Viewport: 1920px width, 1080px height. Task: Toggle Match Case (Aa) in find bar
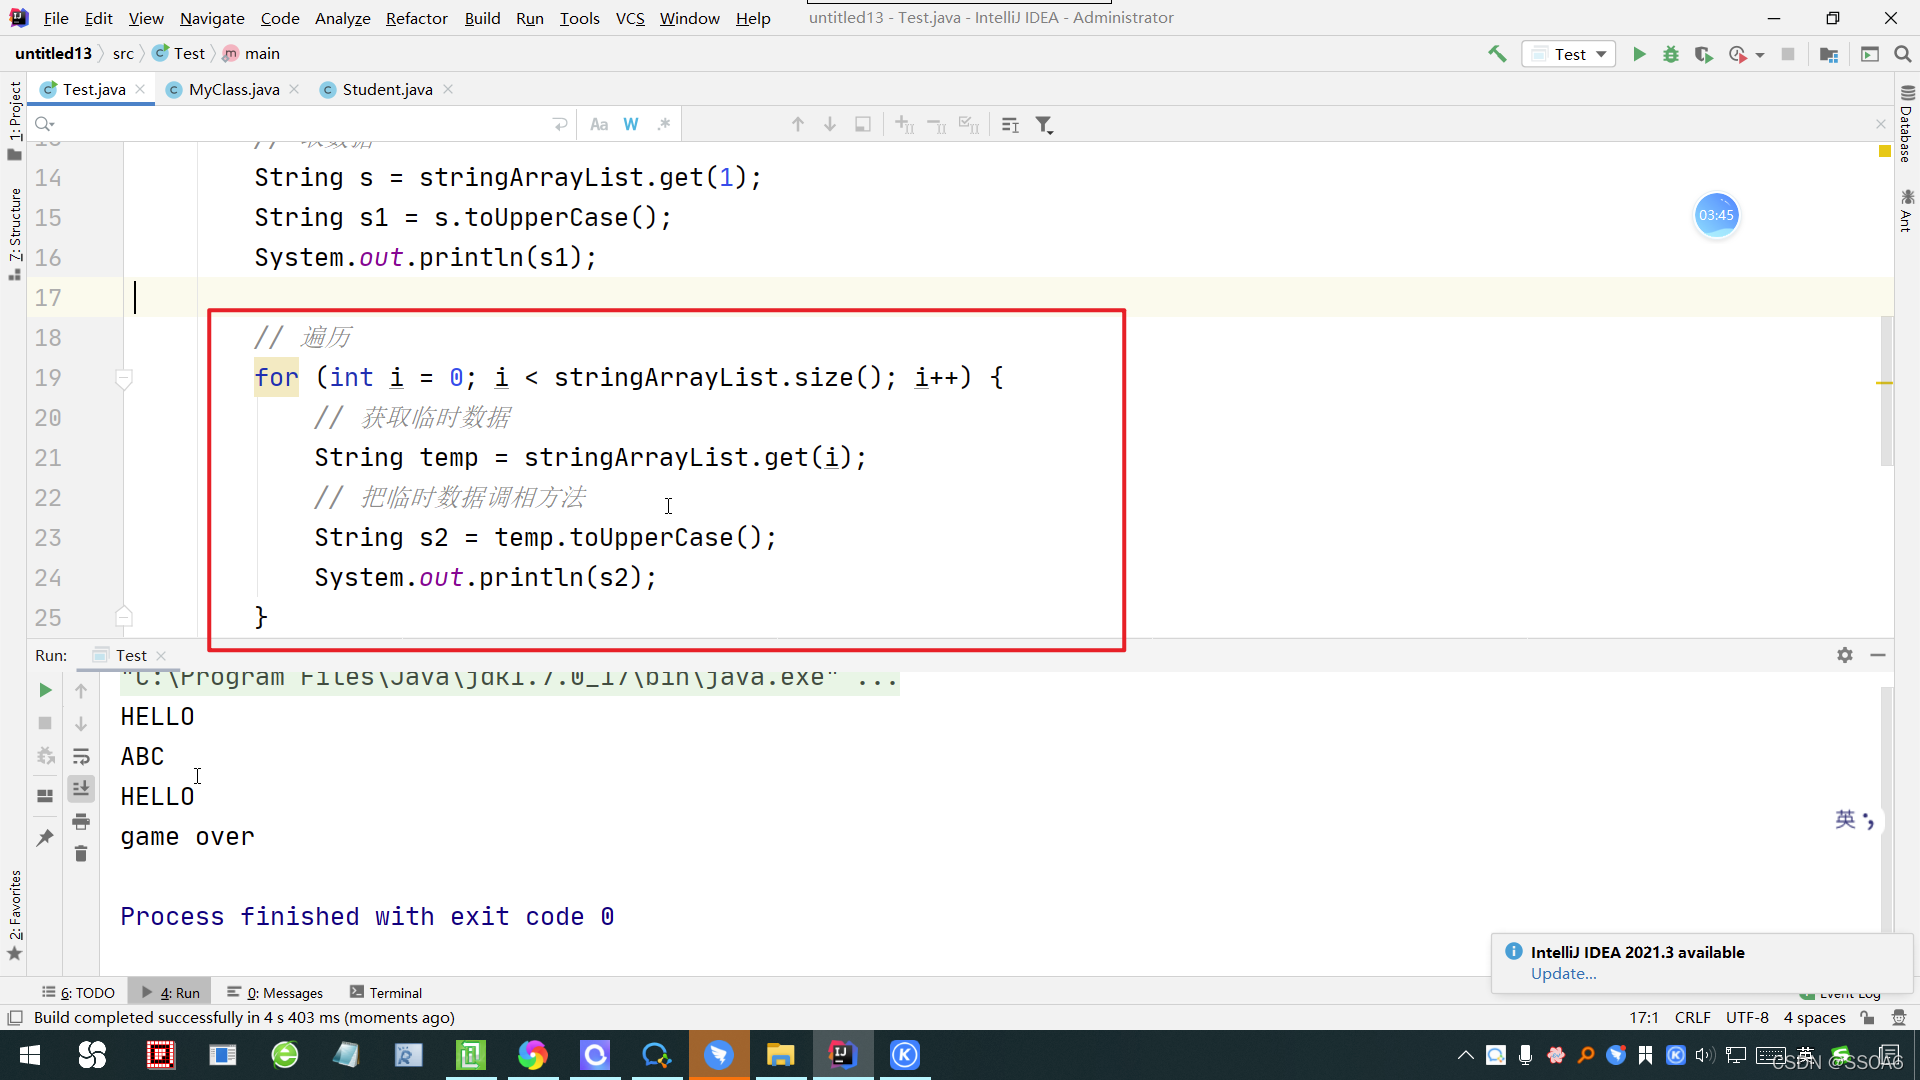click(x=599, y=125)
